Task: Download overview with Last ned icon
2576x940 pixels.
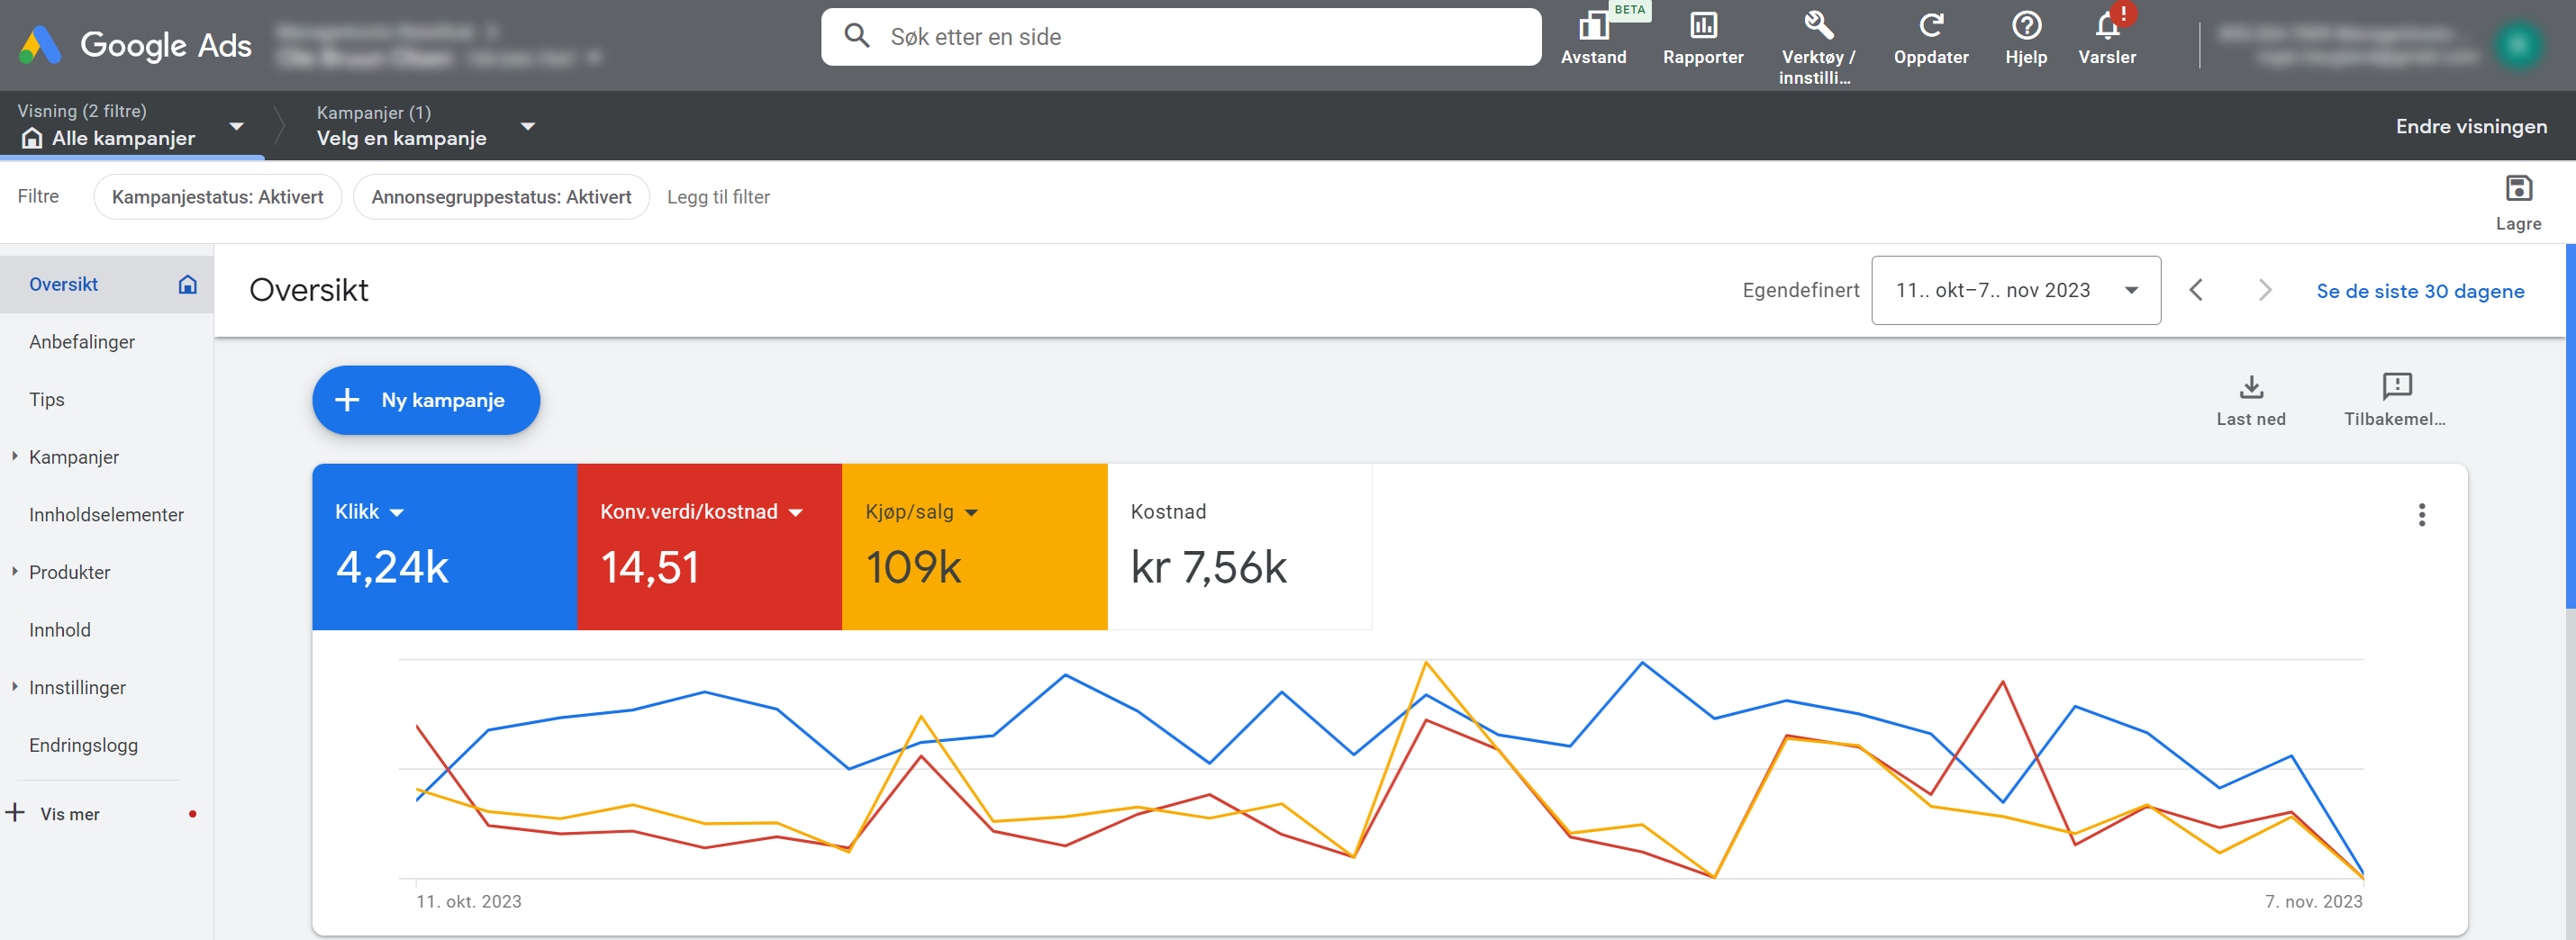Action: (x=2250, y=387)
